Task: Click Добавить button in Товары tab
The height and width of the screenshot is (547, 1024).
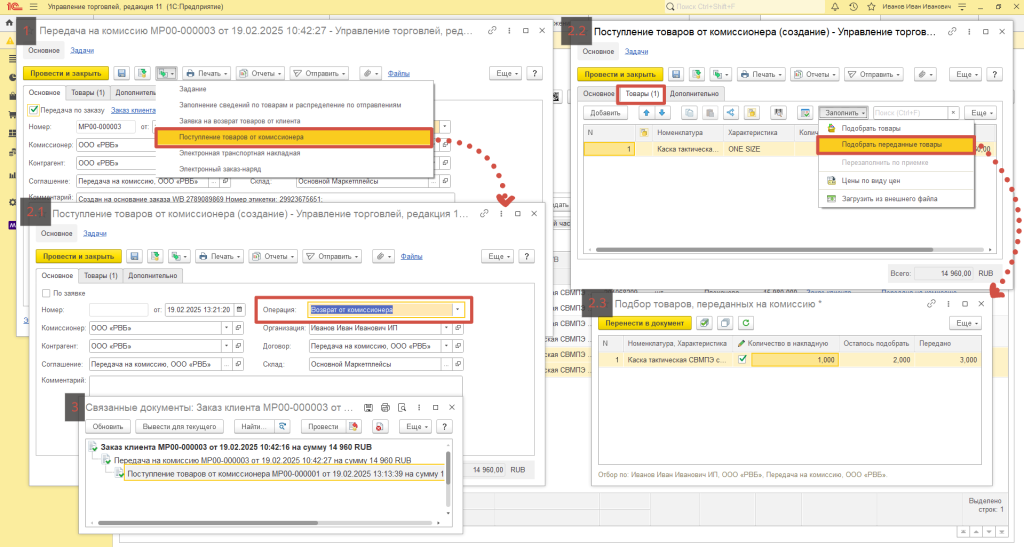Action: pos(605,113)
